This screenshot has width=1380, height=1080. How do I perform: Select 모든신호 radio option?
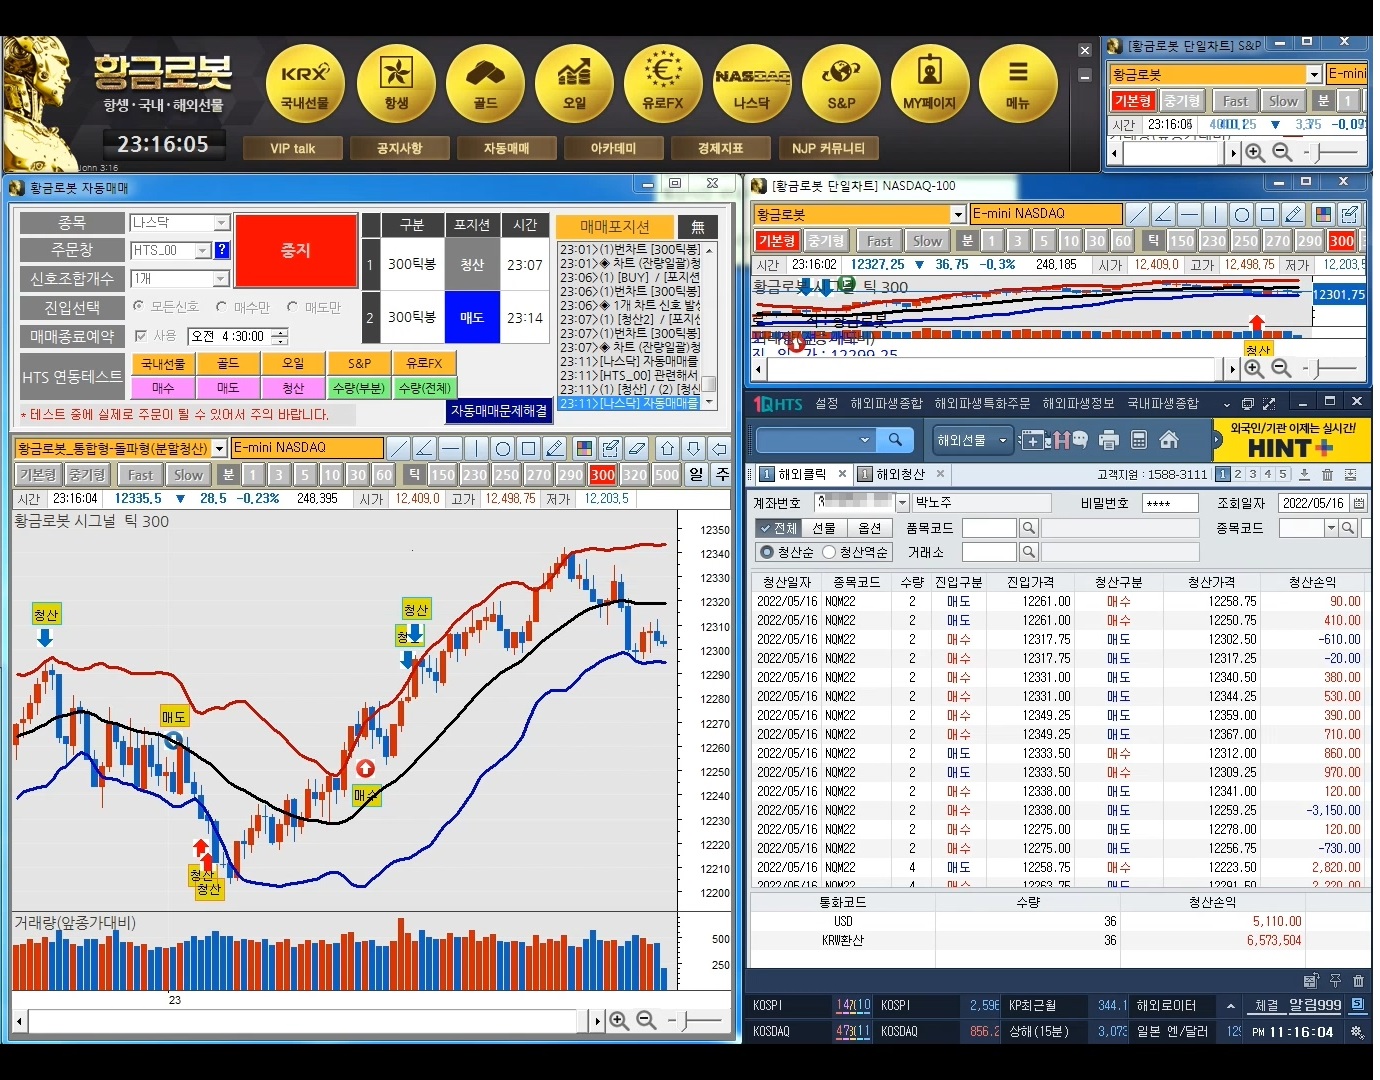pyautogui.click(x=139, y=307)
